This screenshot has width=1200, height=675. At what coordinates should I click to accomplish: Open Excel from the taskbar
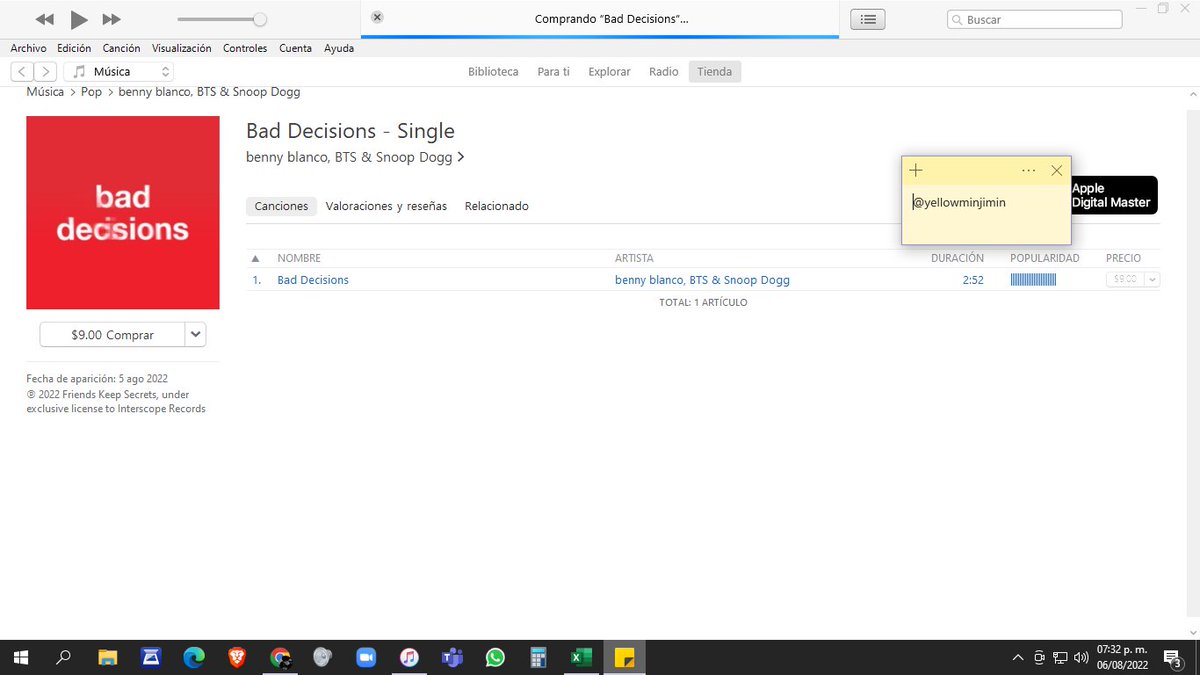click(x=581, y=657)
